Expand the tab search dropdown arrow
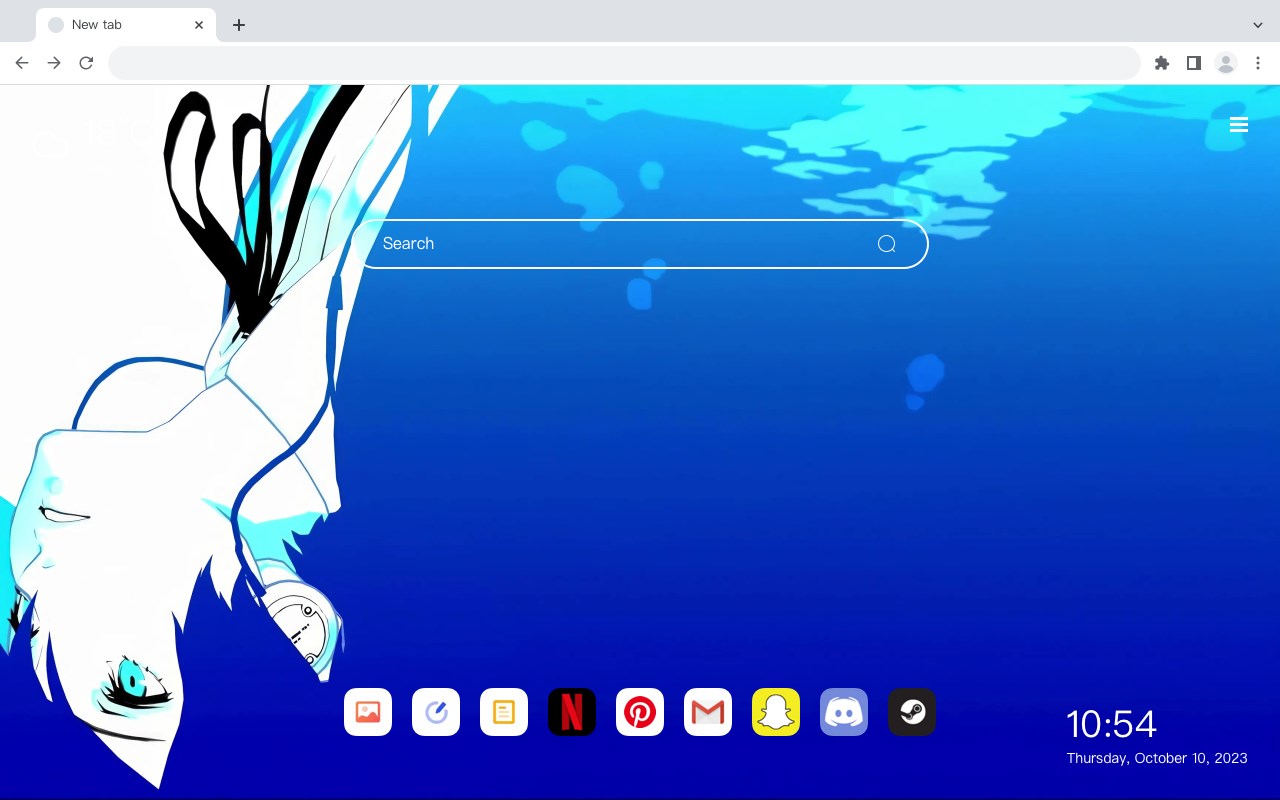Viewport: 1280px width, 800px height. (1258, 25)
